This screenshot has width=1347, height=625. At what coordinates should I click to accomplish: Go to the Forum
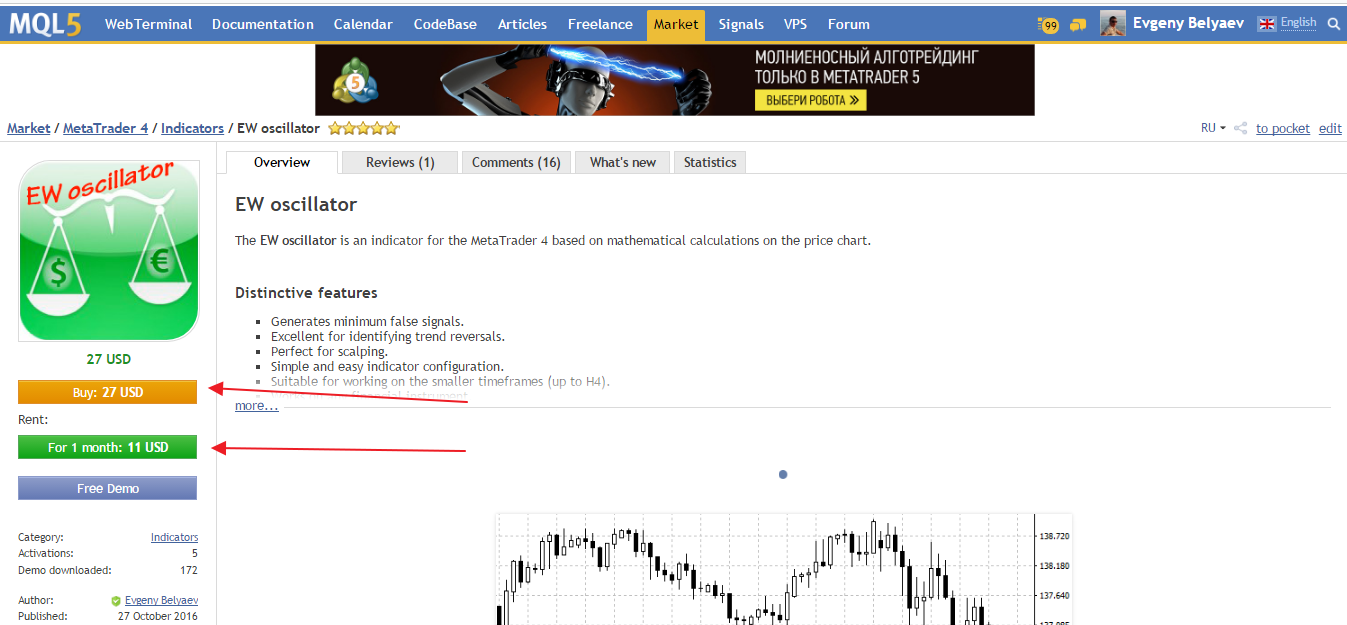point(849,24)
